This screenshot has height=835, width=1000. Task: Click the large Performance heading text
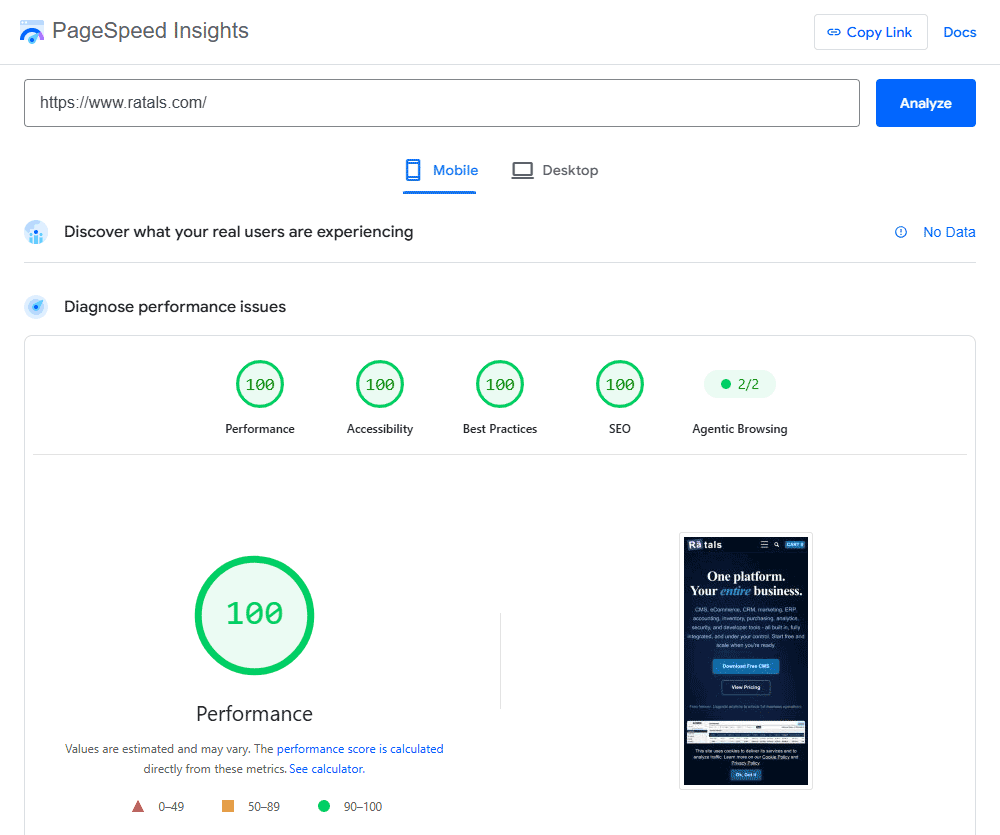point(254,714)
